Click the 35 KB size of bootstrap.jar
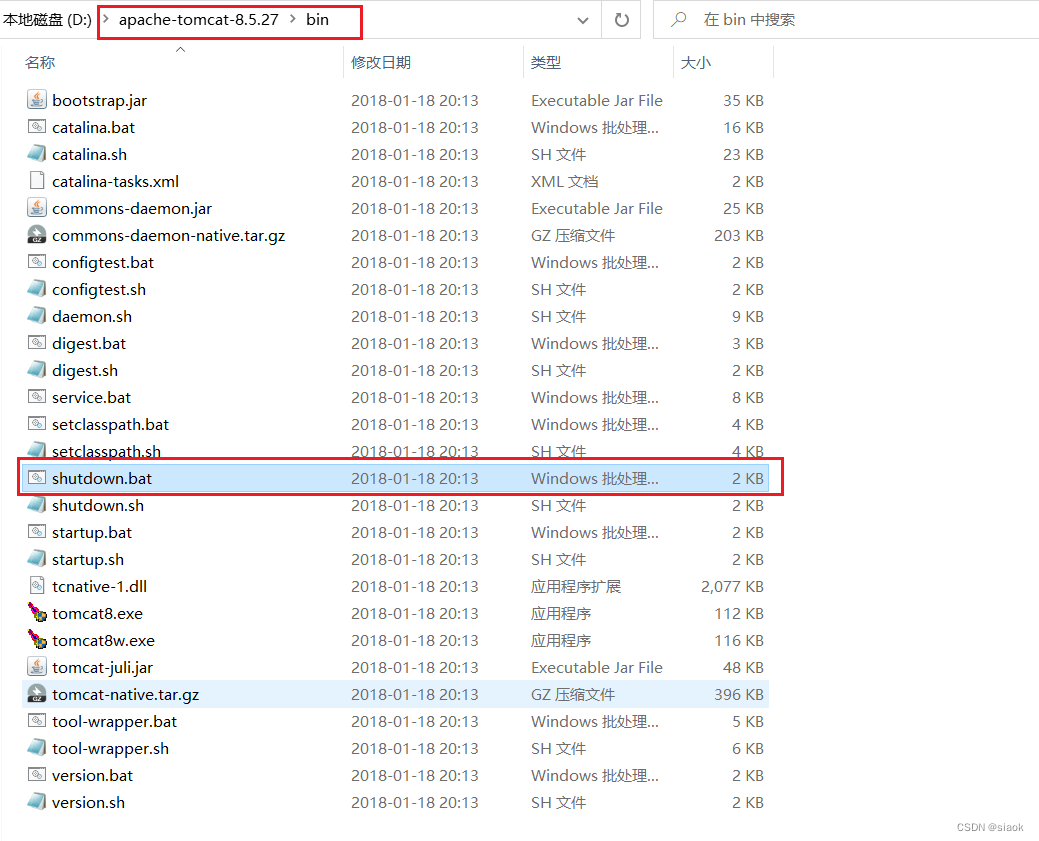The height and width of the screenshot is (841, 1039). 743,101
